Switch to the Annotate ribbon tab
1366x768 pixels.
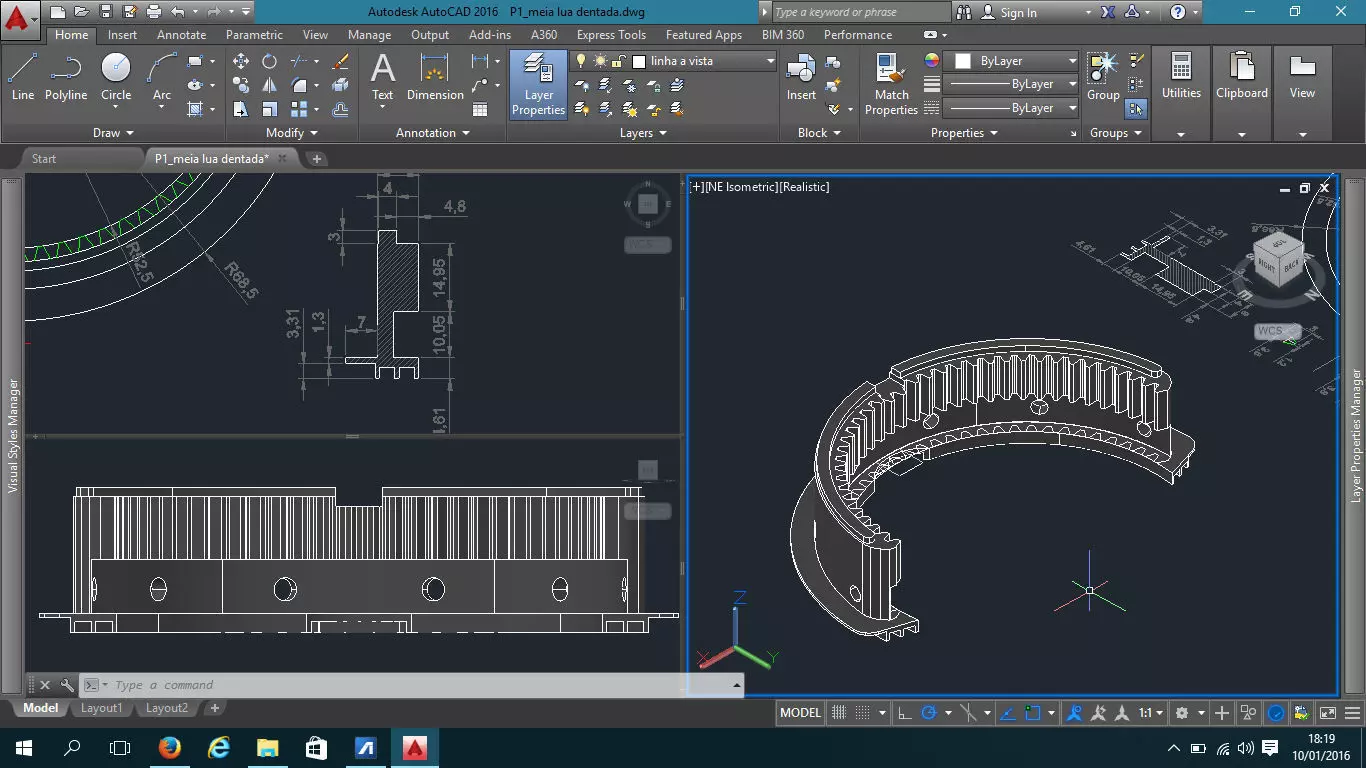click(x=182, y=34)
